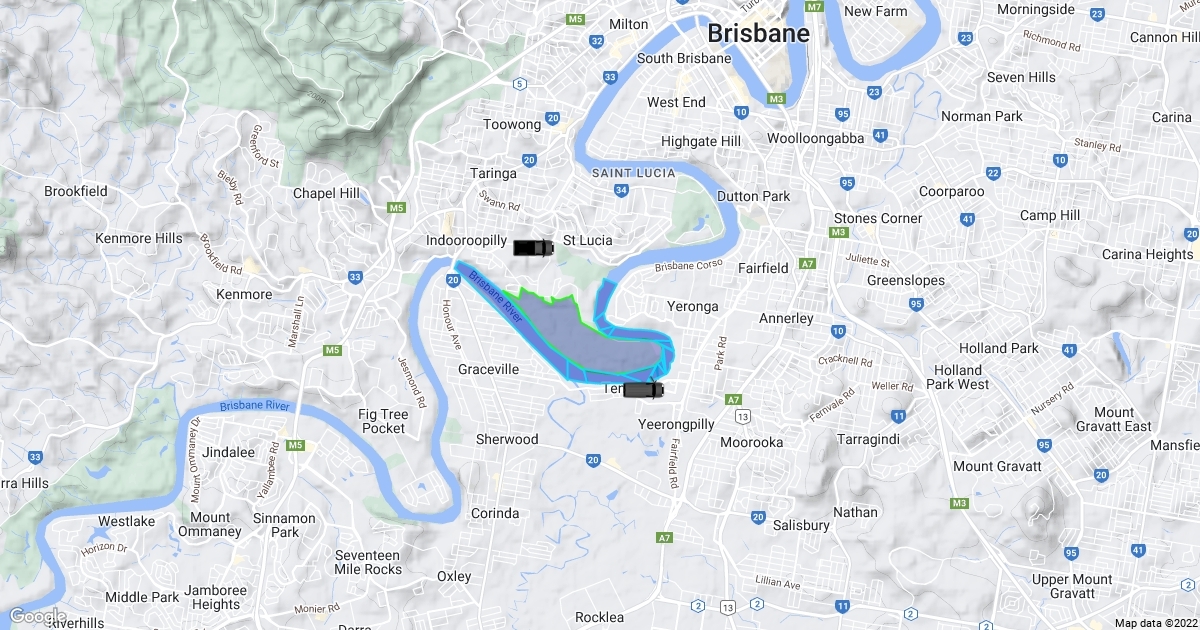
Task: Click the Mount Gravatt suburb label
Action: pos(997,466)
